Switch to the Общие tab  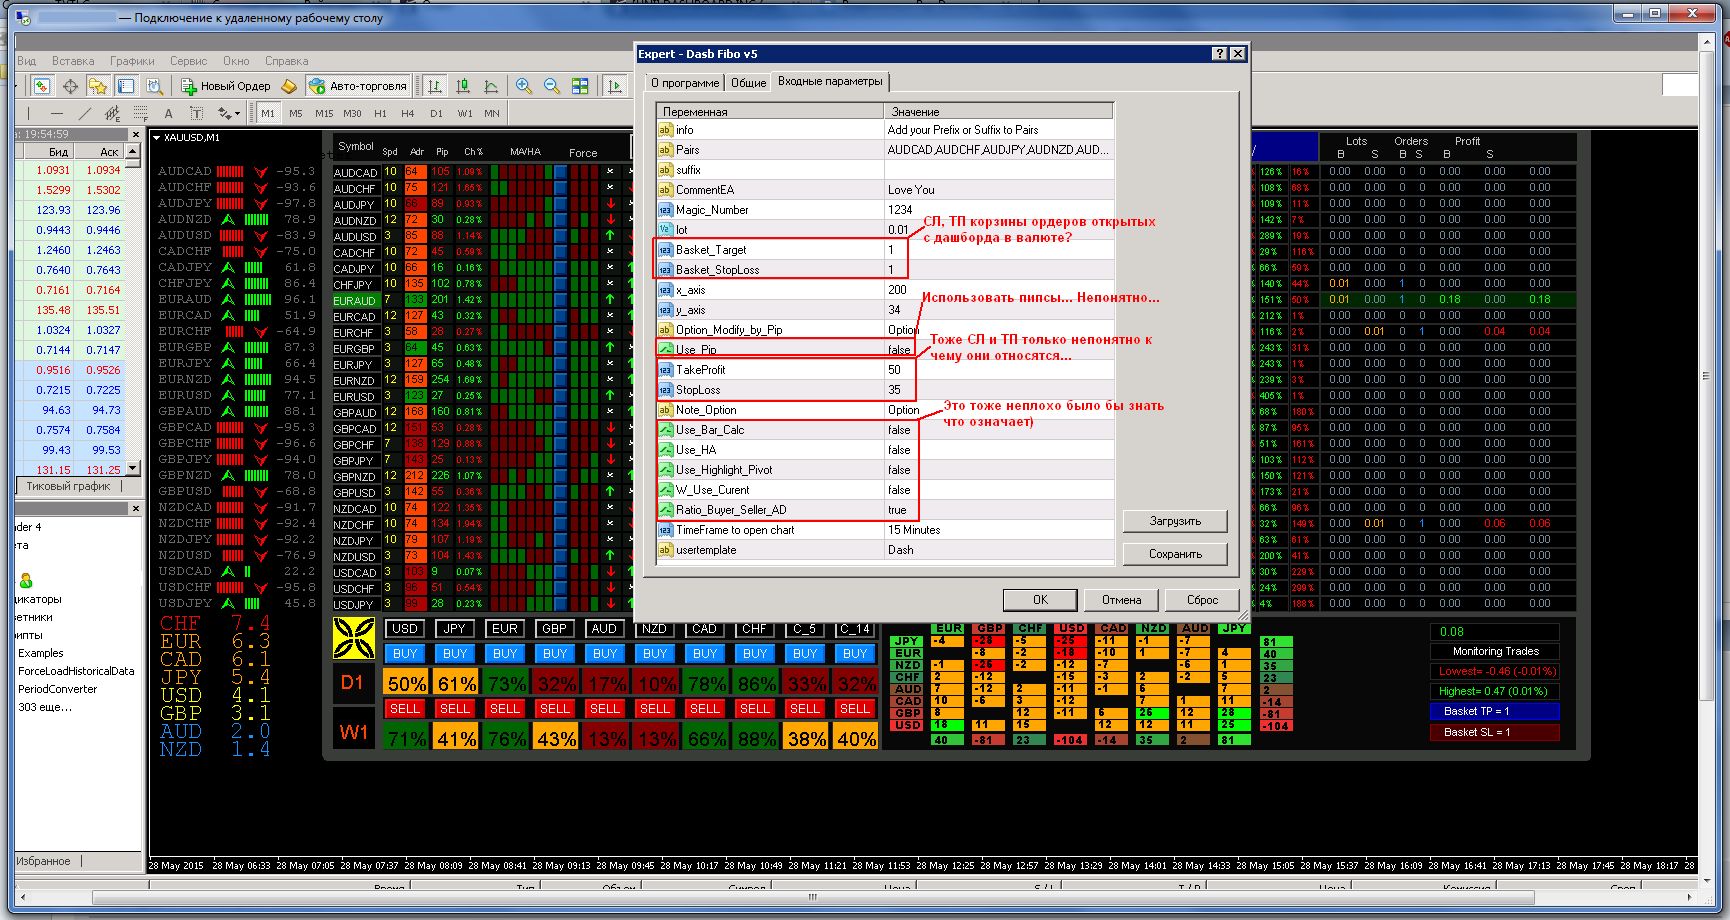(748, 83)
